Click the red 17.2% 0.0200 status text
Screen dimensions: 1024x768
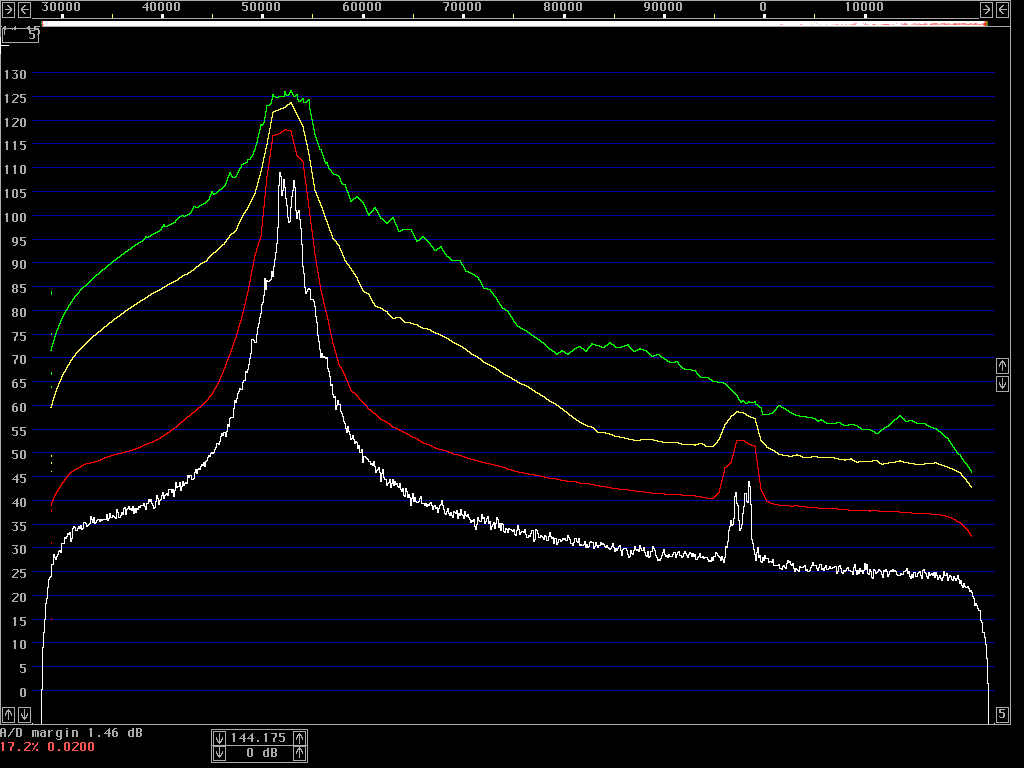point(47,746)
